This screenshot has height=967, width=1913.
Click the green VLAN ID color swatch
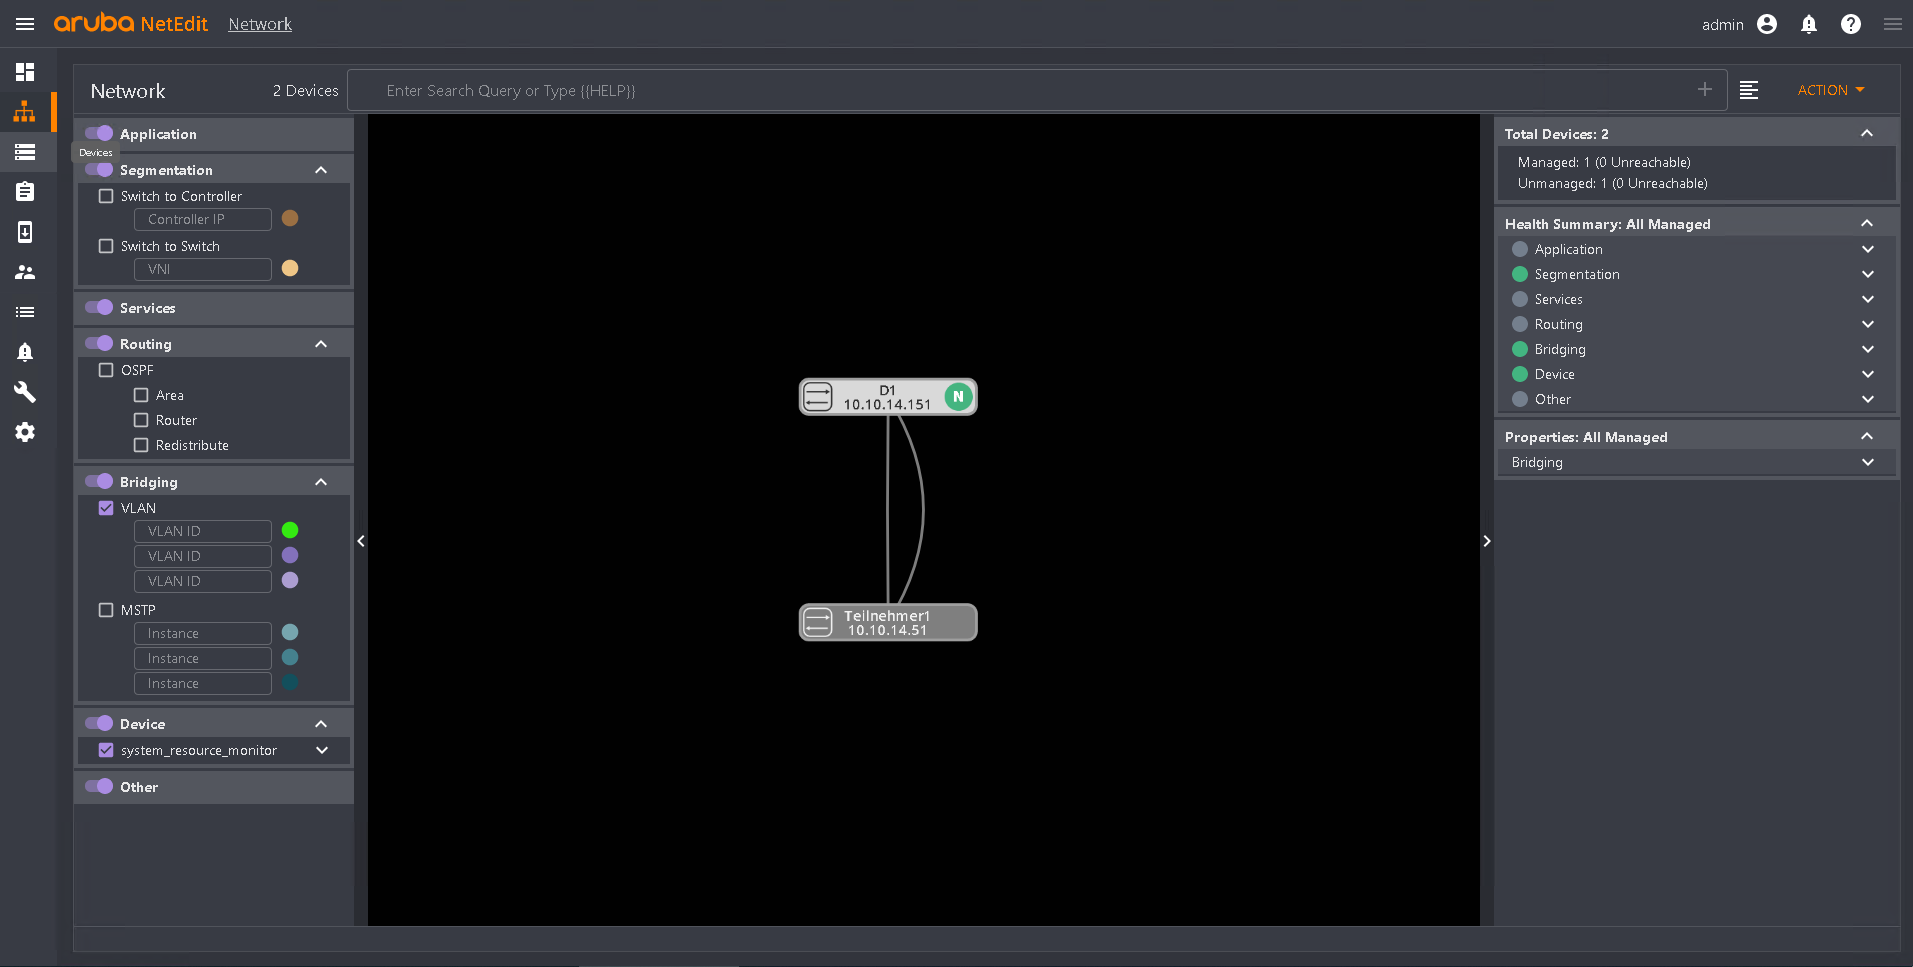(x=290, y=530)
